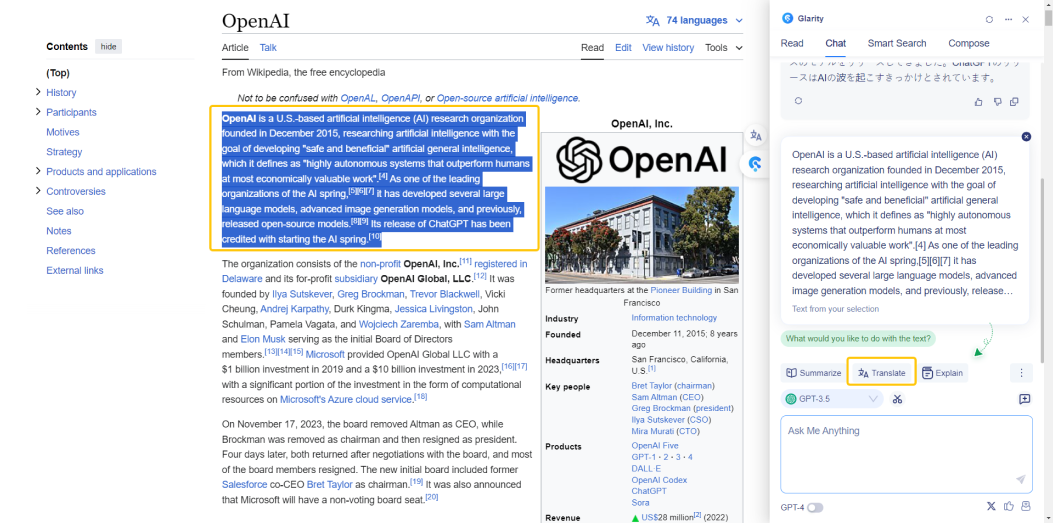
Task: Open the three-dot menu in Glarity header
Action: click(1008, 19)
